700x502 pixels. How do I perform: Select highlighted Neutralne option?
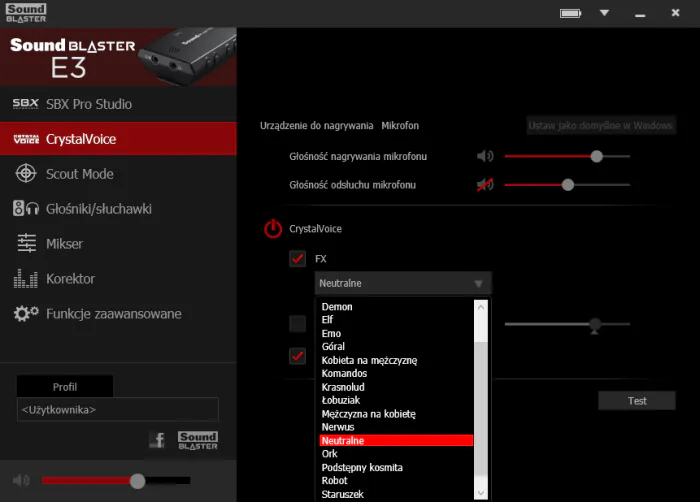(x=396, y=440)
